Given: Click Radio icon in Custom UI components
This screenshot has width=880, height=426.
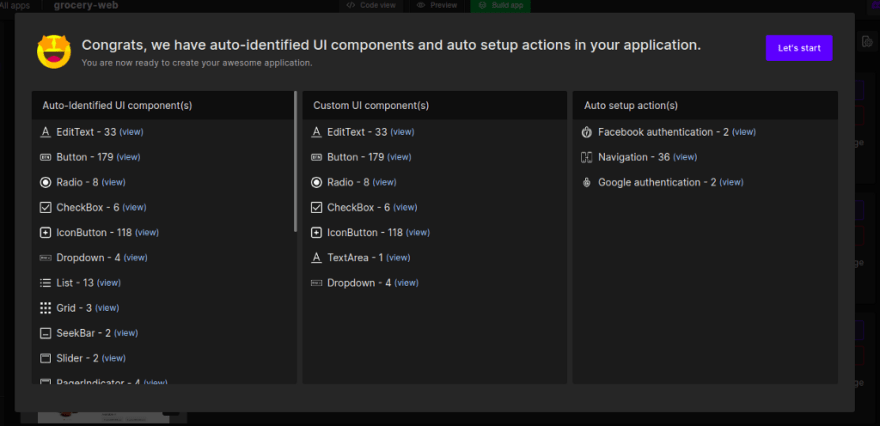Looking at the screenshot, I should 317,182.
